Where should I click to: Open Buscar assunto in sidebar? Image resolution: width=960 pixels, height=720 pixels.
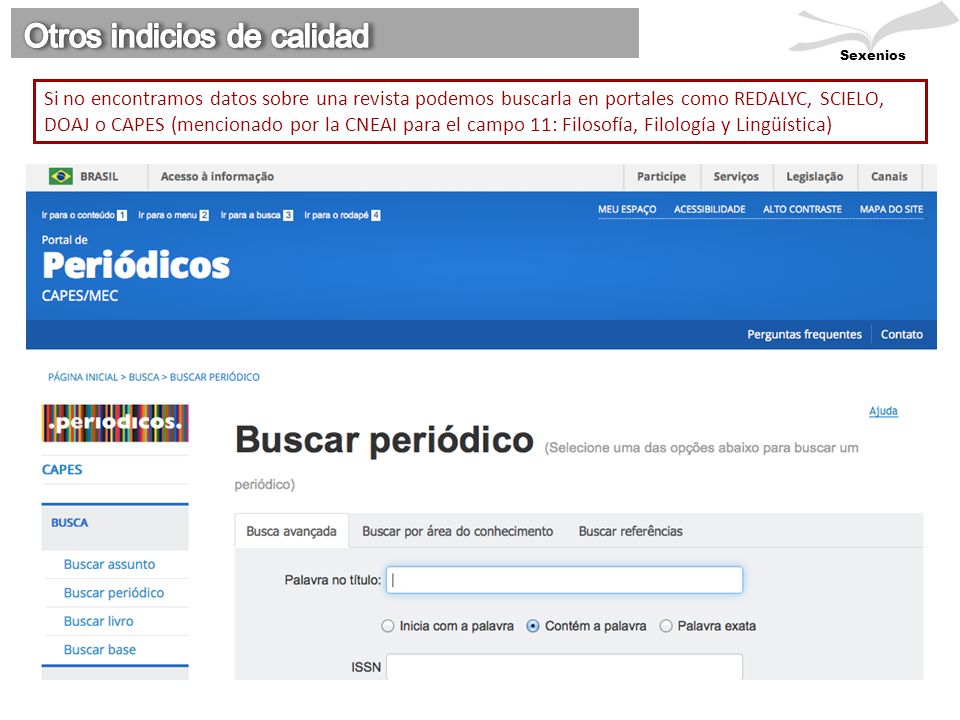(109, 564)
